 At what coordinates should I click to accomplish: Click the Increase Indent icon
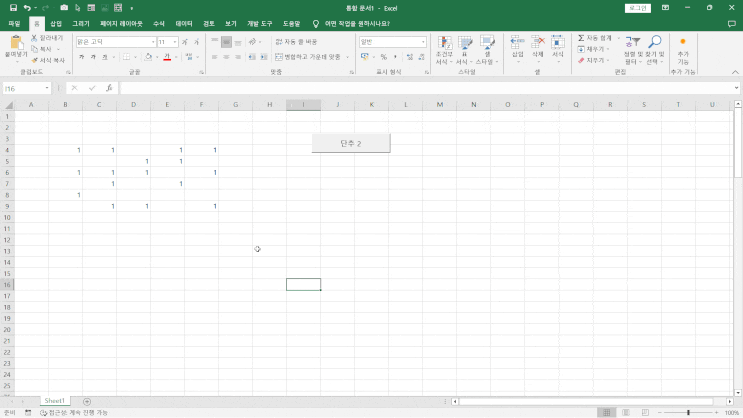pyautogui.click(x=264, y=57)
